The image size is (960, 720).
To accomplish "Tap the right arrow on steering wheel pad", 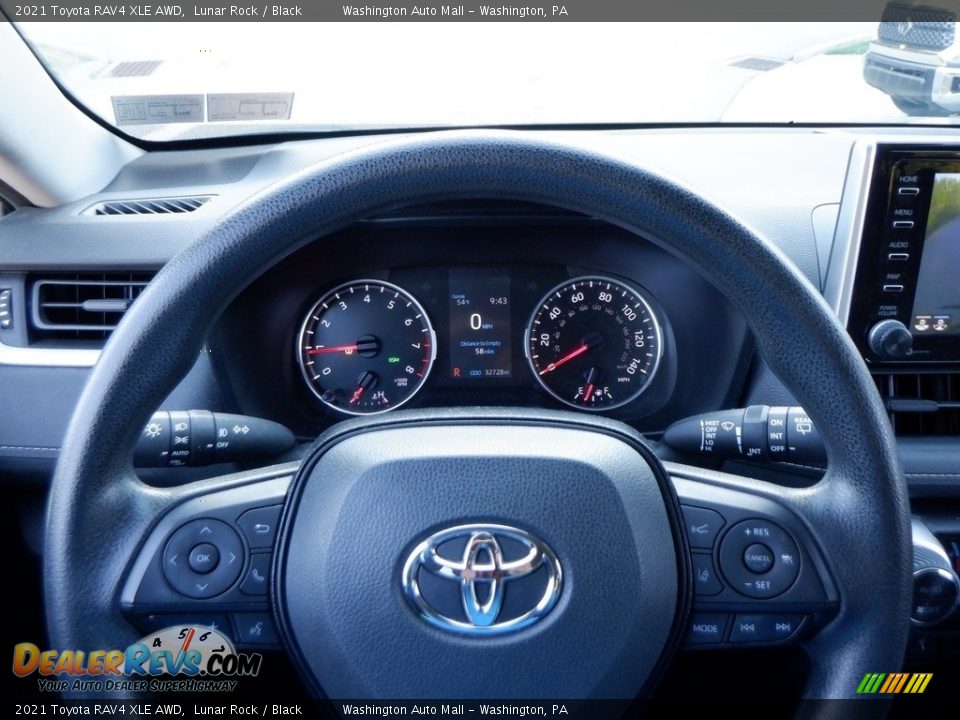I will click(233, 558).
